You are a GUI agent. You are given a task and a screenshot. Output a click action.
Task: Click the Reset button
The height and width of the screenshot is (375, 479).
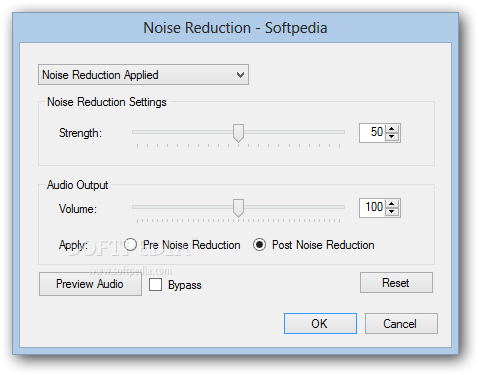tap(396, 283)
